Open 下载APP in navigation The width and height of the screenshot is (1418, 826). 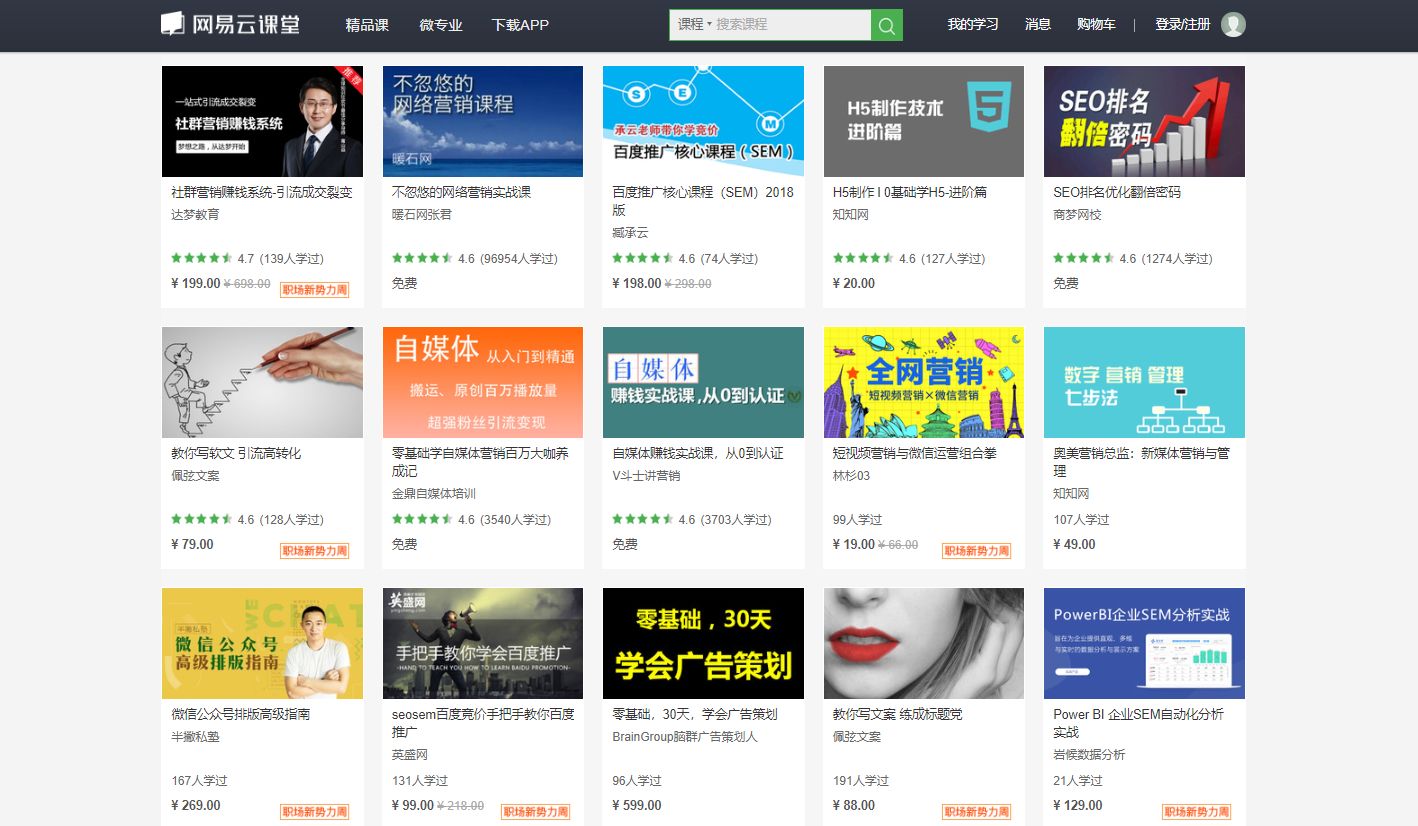pyautogui.click(x=520, y=25)
